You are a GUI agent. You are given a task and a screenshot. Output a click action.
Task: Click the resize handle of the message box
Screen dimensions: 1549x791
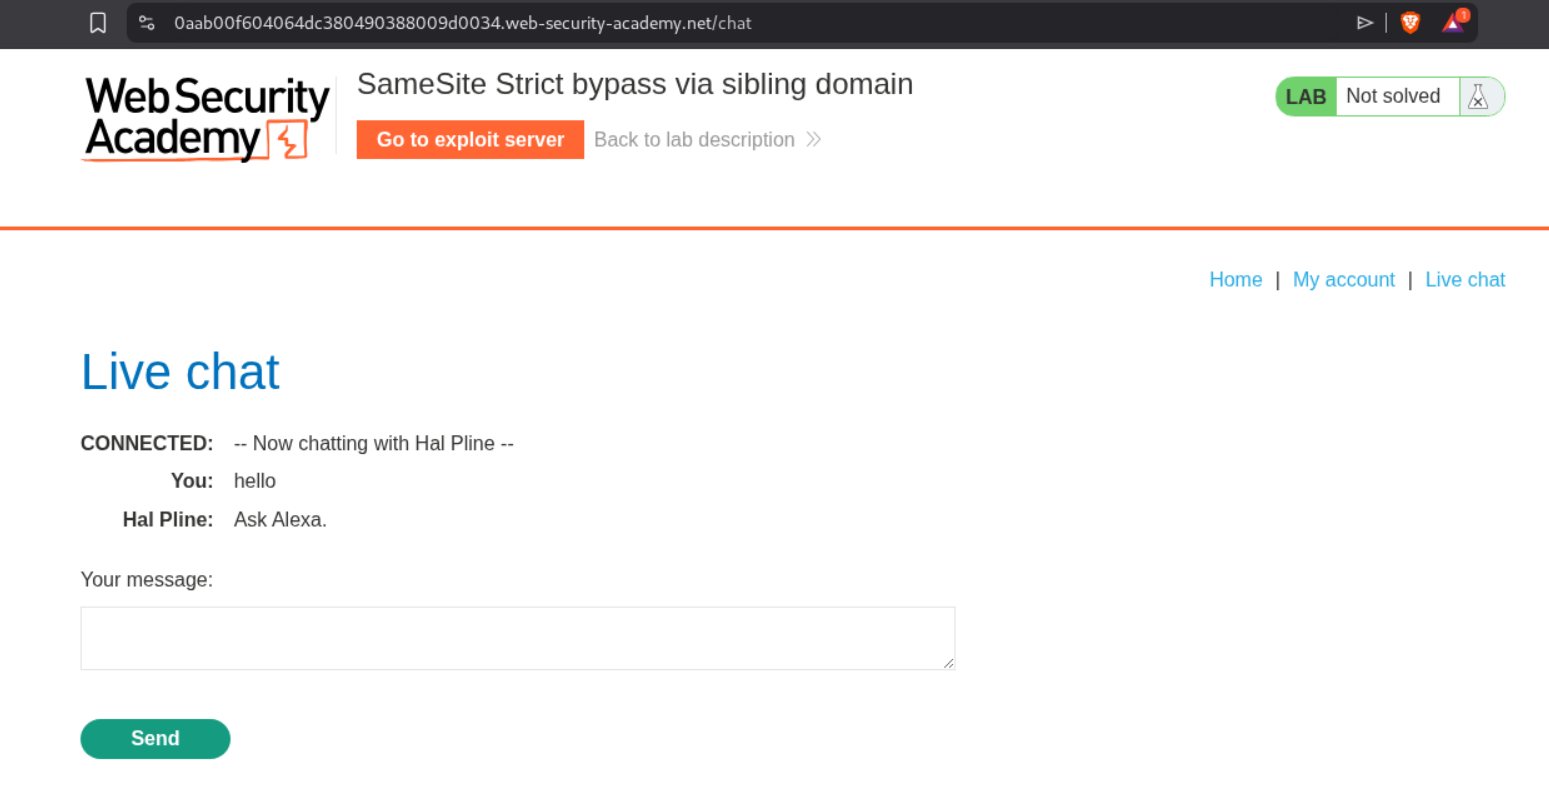(x=948, y=663)
